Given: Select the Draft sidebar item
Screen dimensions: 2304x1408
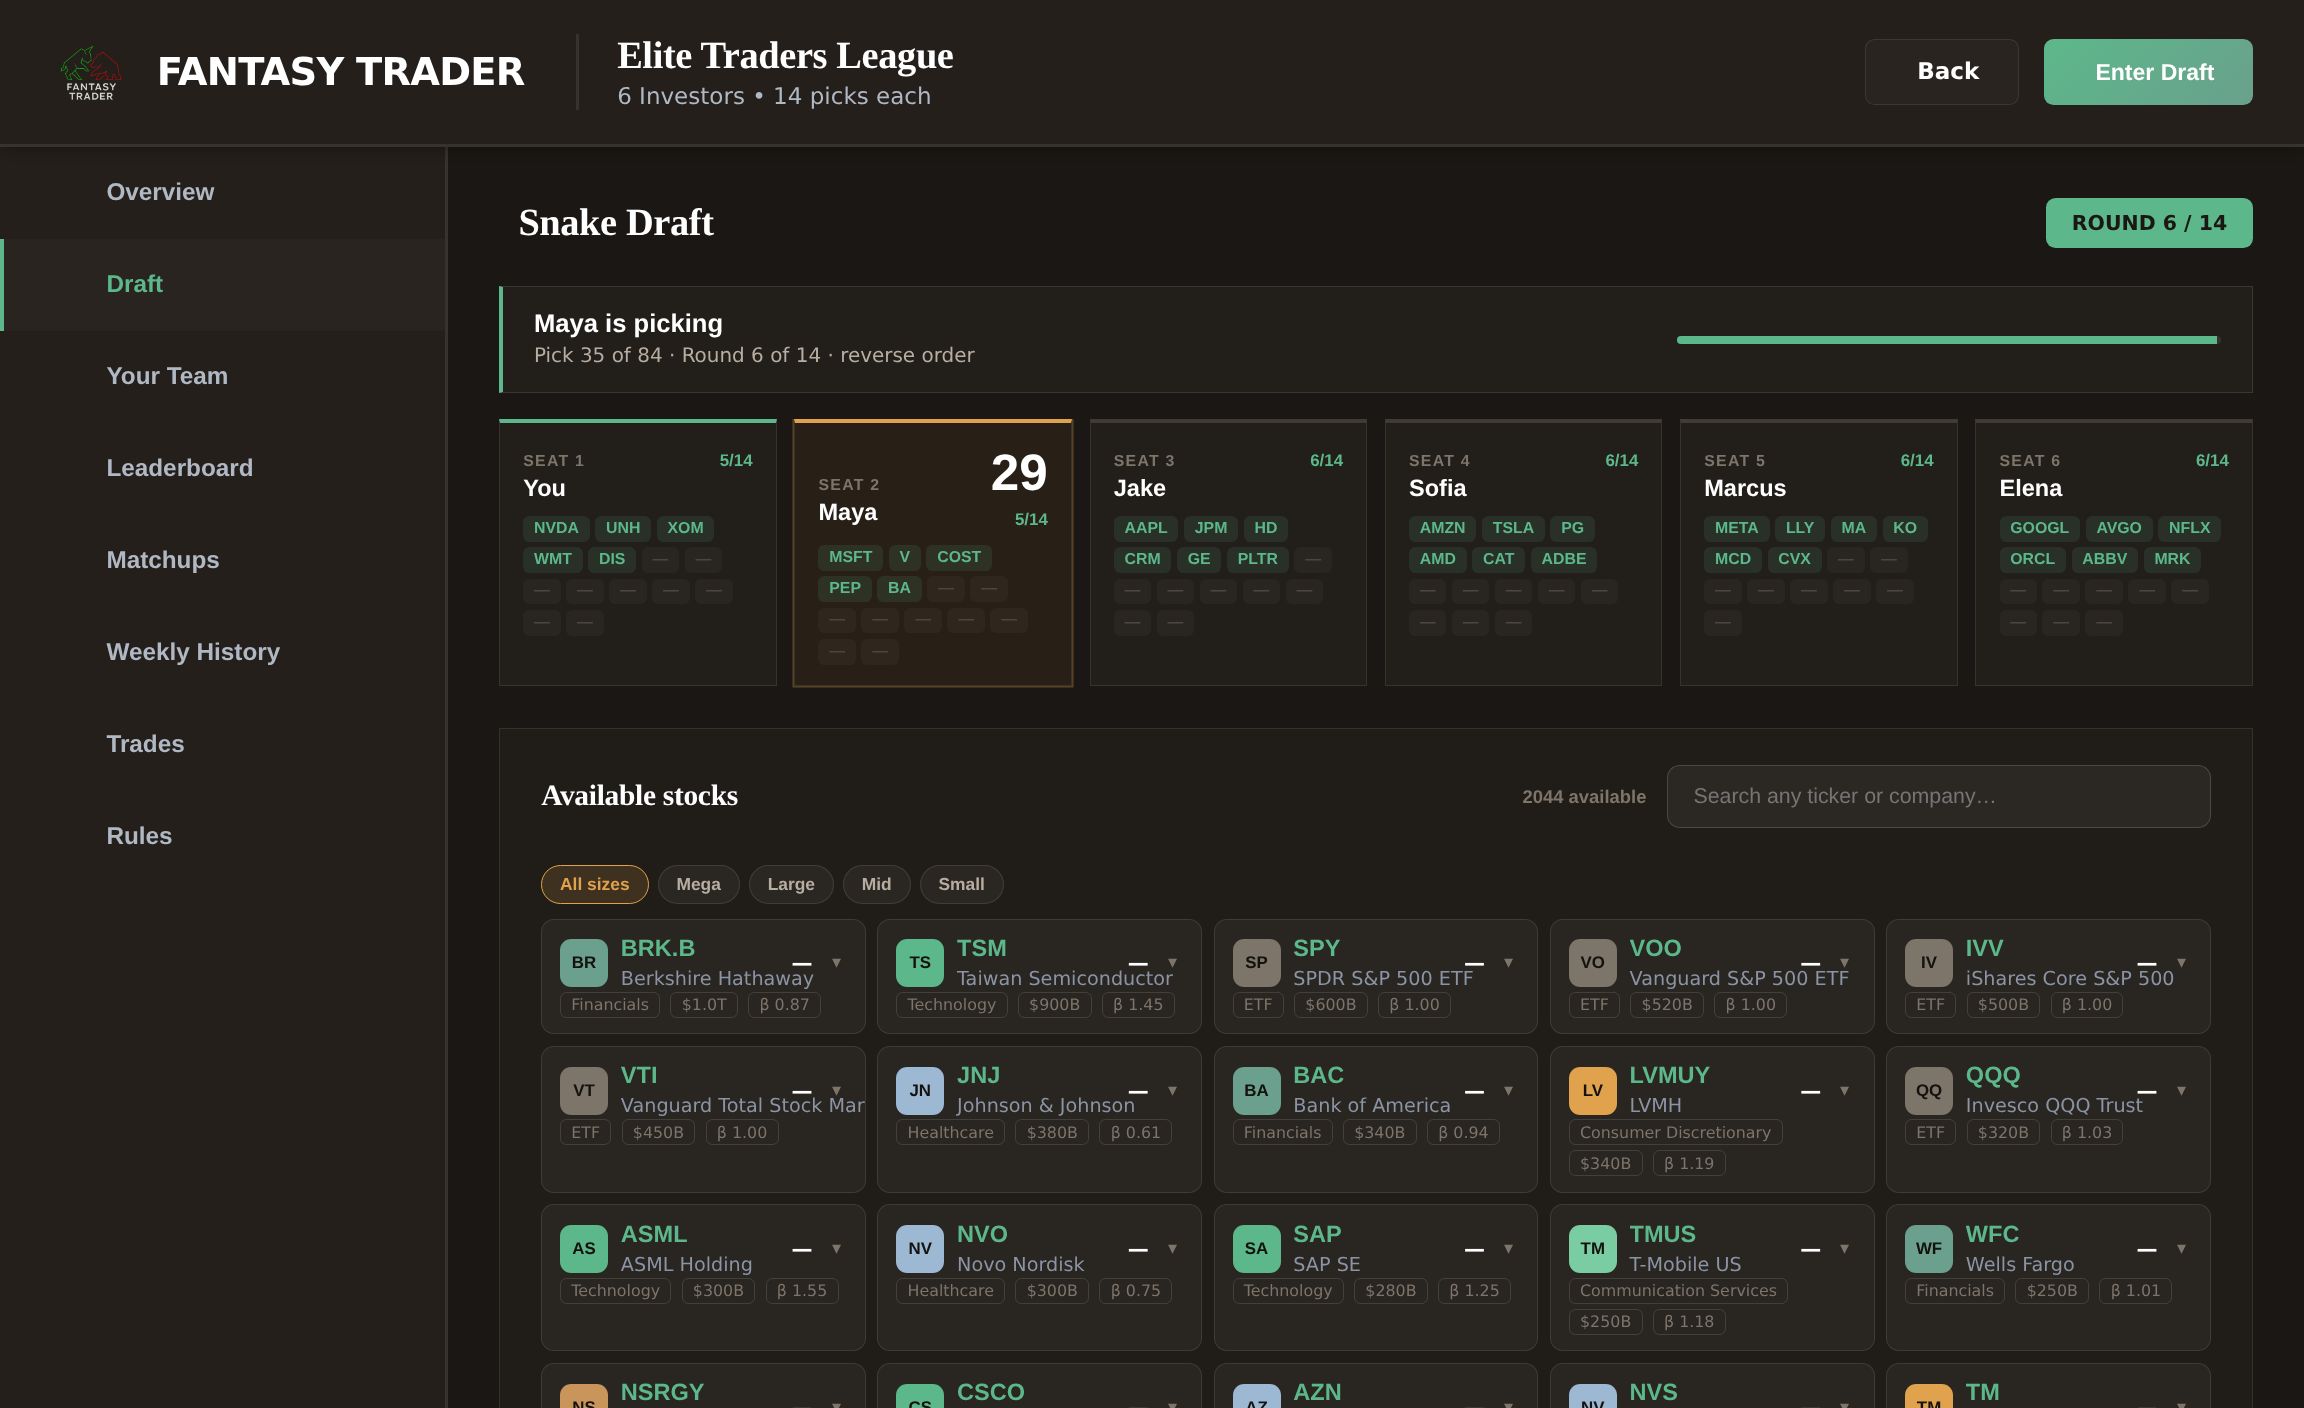Looking at the screenshot, I should [223, 284].
